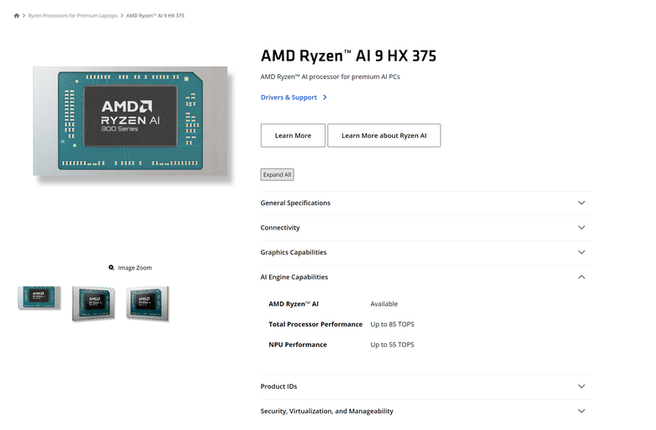Expand General Specifications section

tap(426, 203)
